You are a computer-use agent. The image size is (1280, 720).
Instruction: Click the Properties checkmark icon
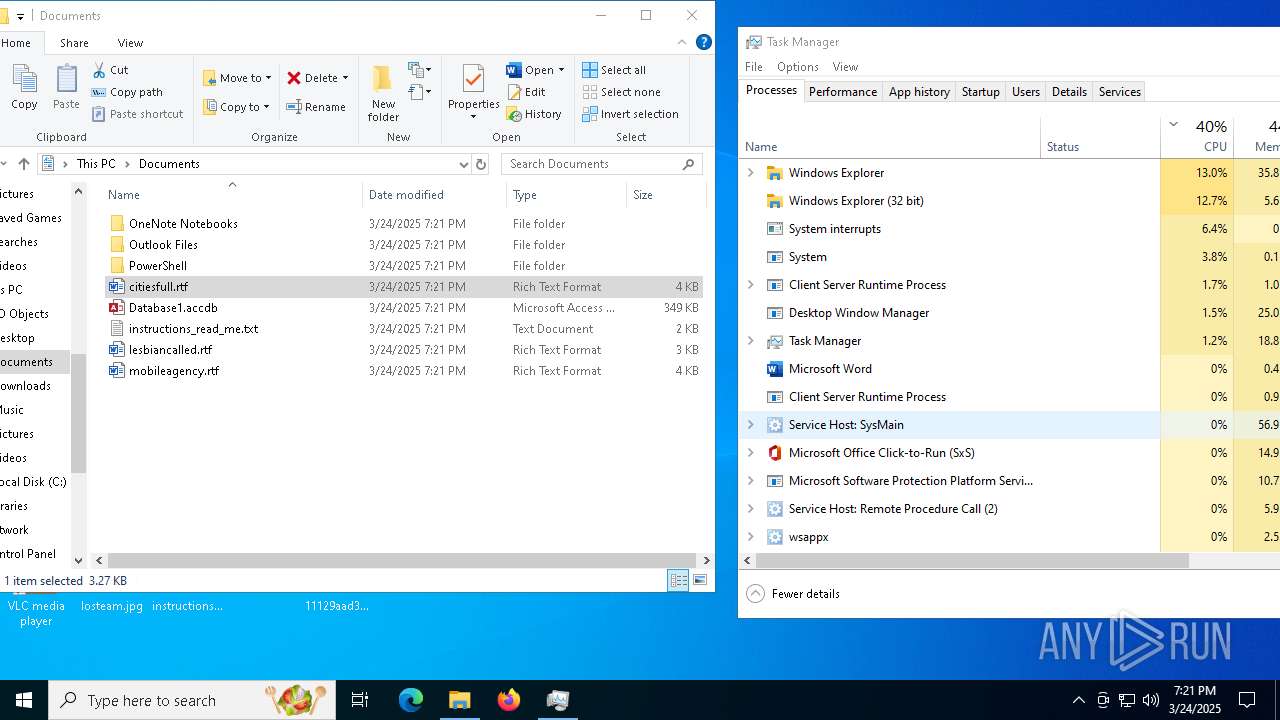click(x=473, y=79)
